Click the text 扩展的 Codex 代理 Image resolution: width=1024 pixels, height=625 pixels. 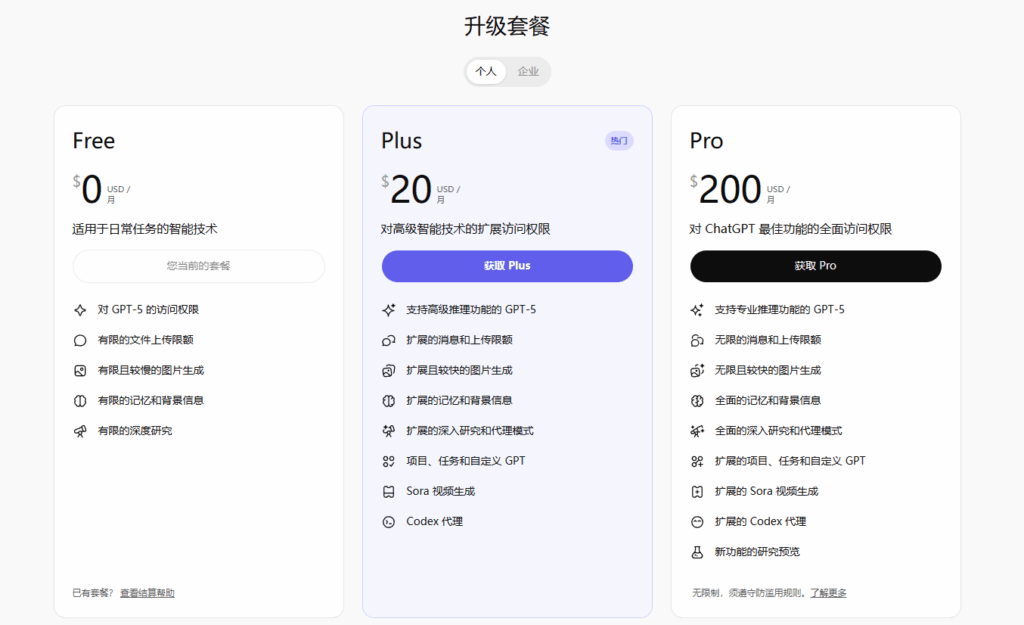click(x=760, y=521)
